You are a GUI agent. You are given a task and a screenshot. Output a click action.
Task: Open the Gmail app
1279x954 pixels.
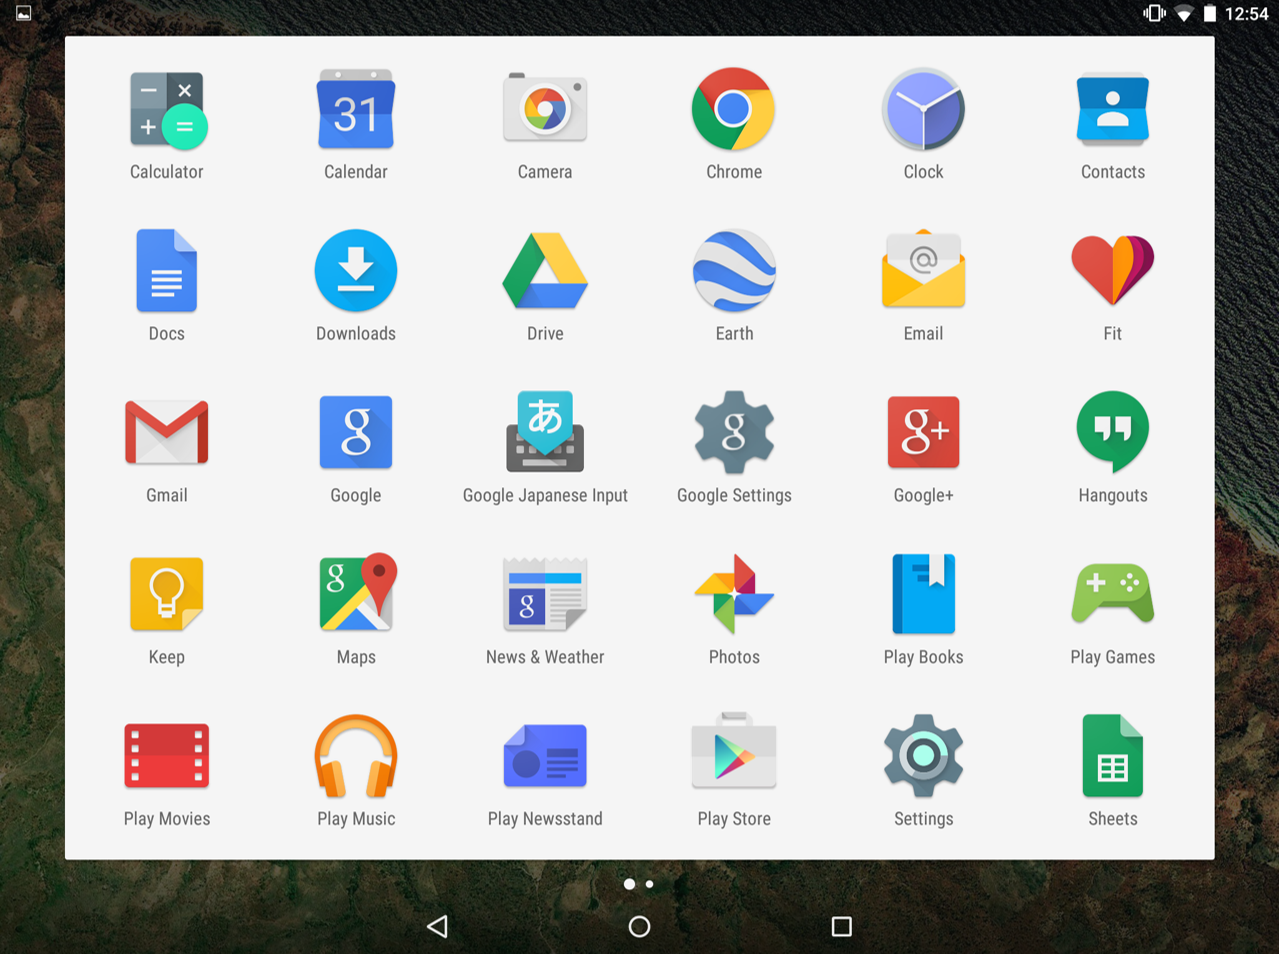(167, 433)
